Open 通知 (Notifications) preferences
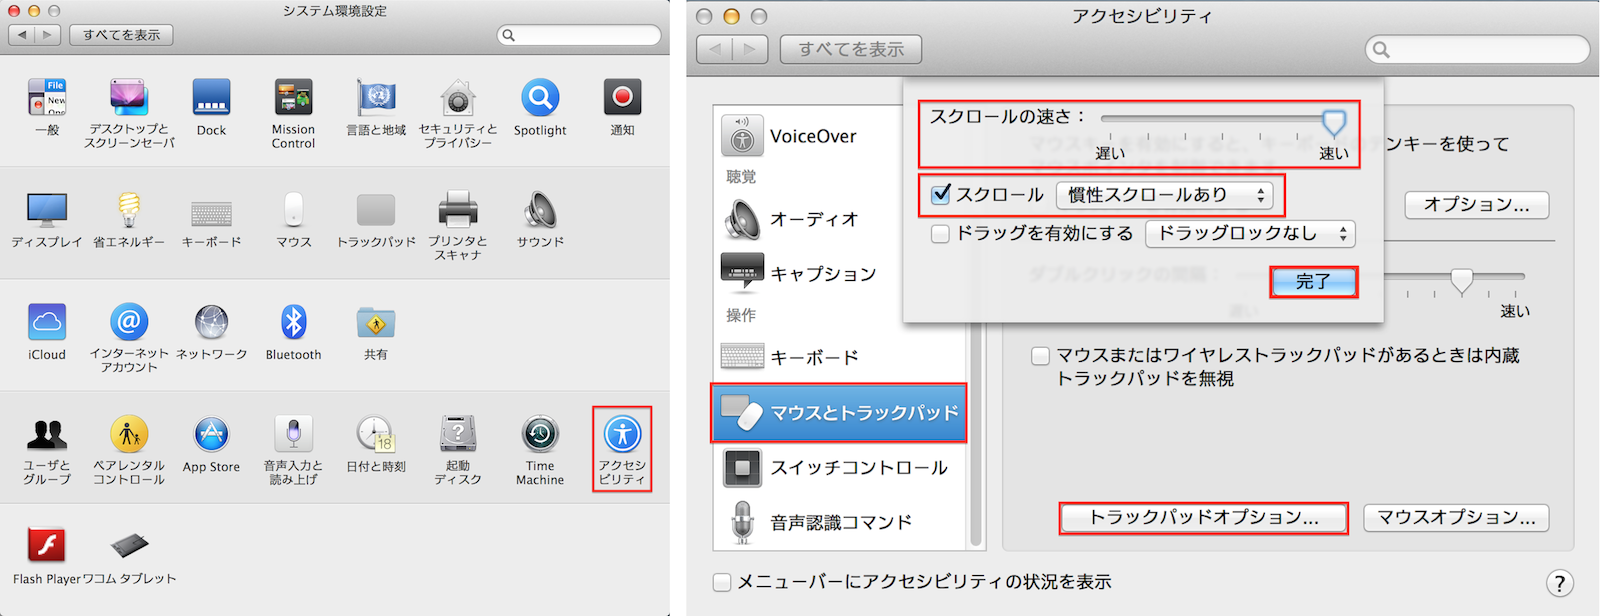 (622, 98)
